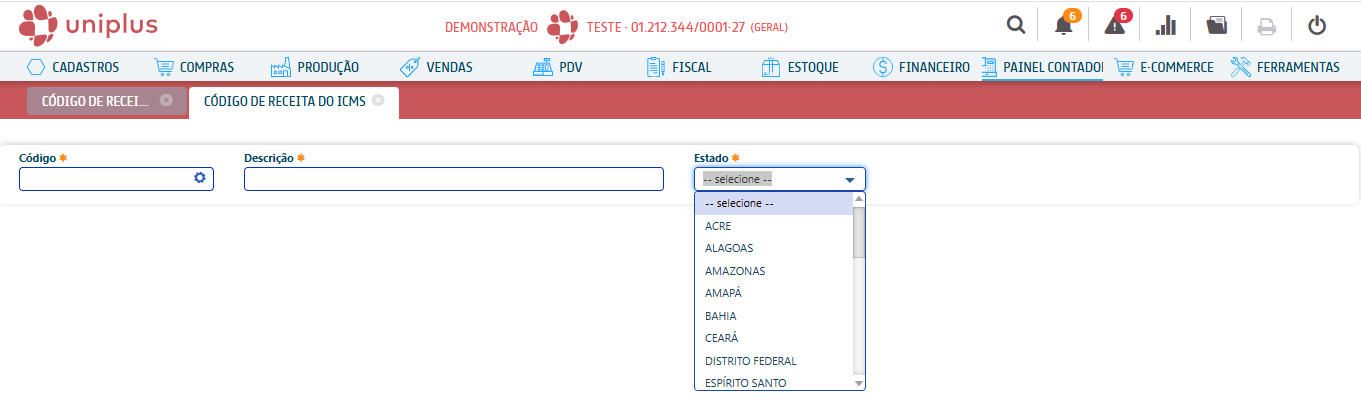The image size is (1361, 412).
Task: Click the gear icon in Código field
Action: tap(200, 178)
